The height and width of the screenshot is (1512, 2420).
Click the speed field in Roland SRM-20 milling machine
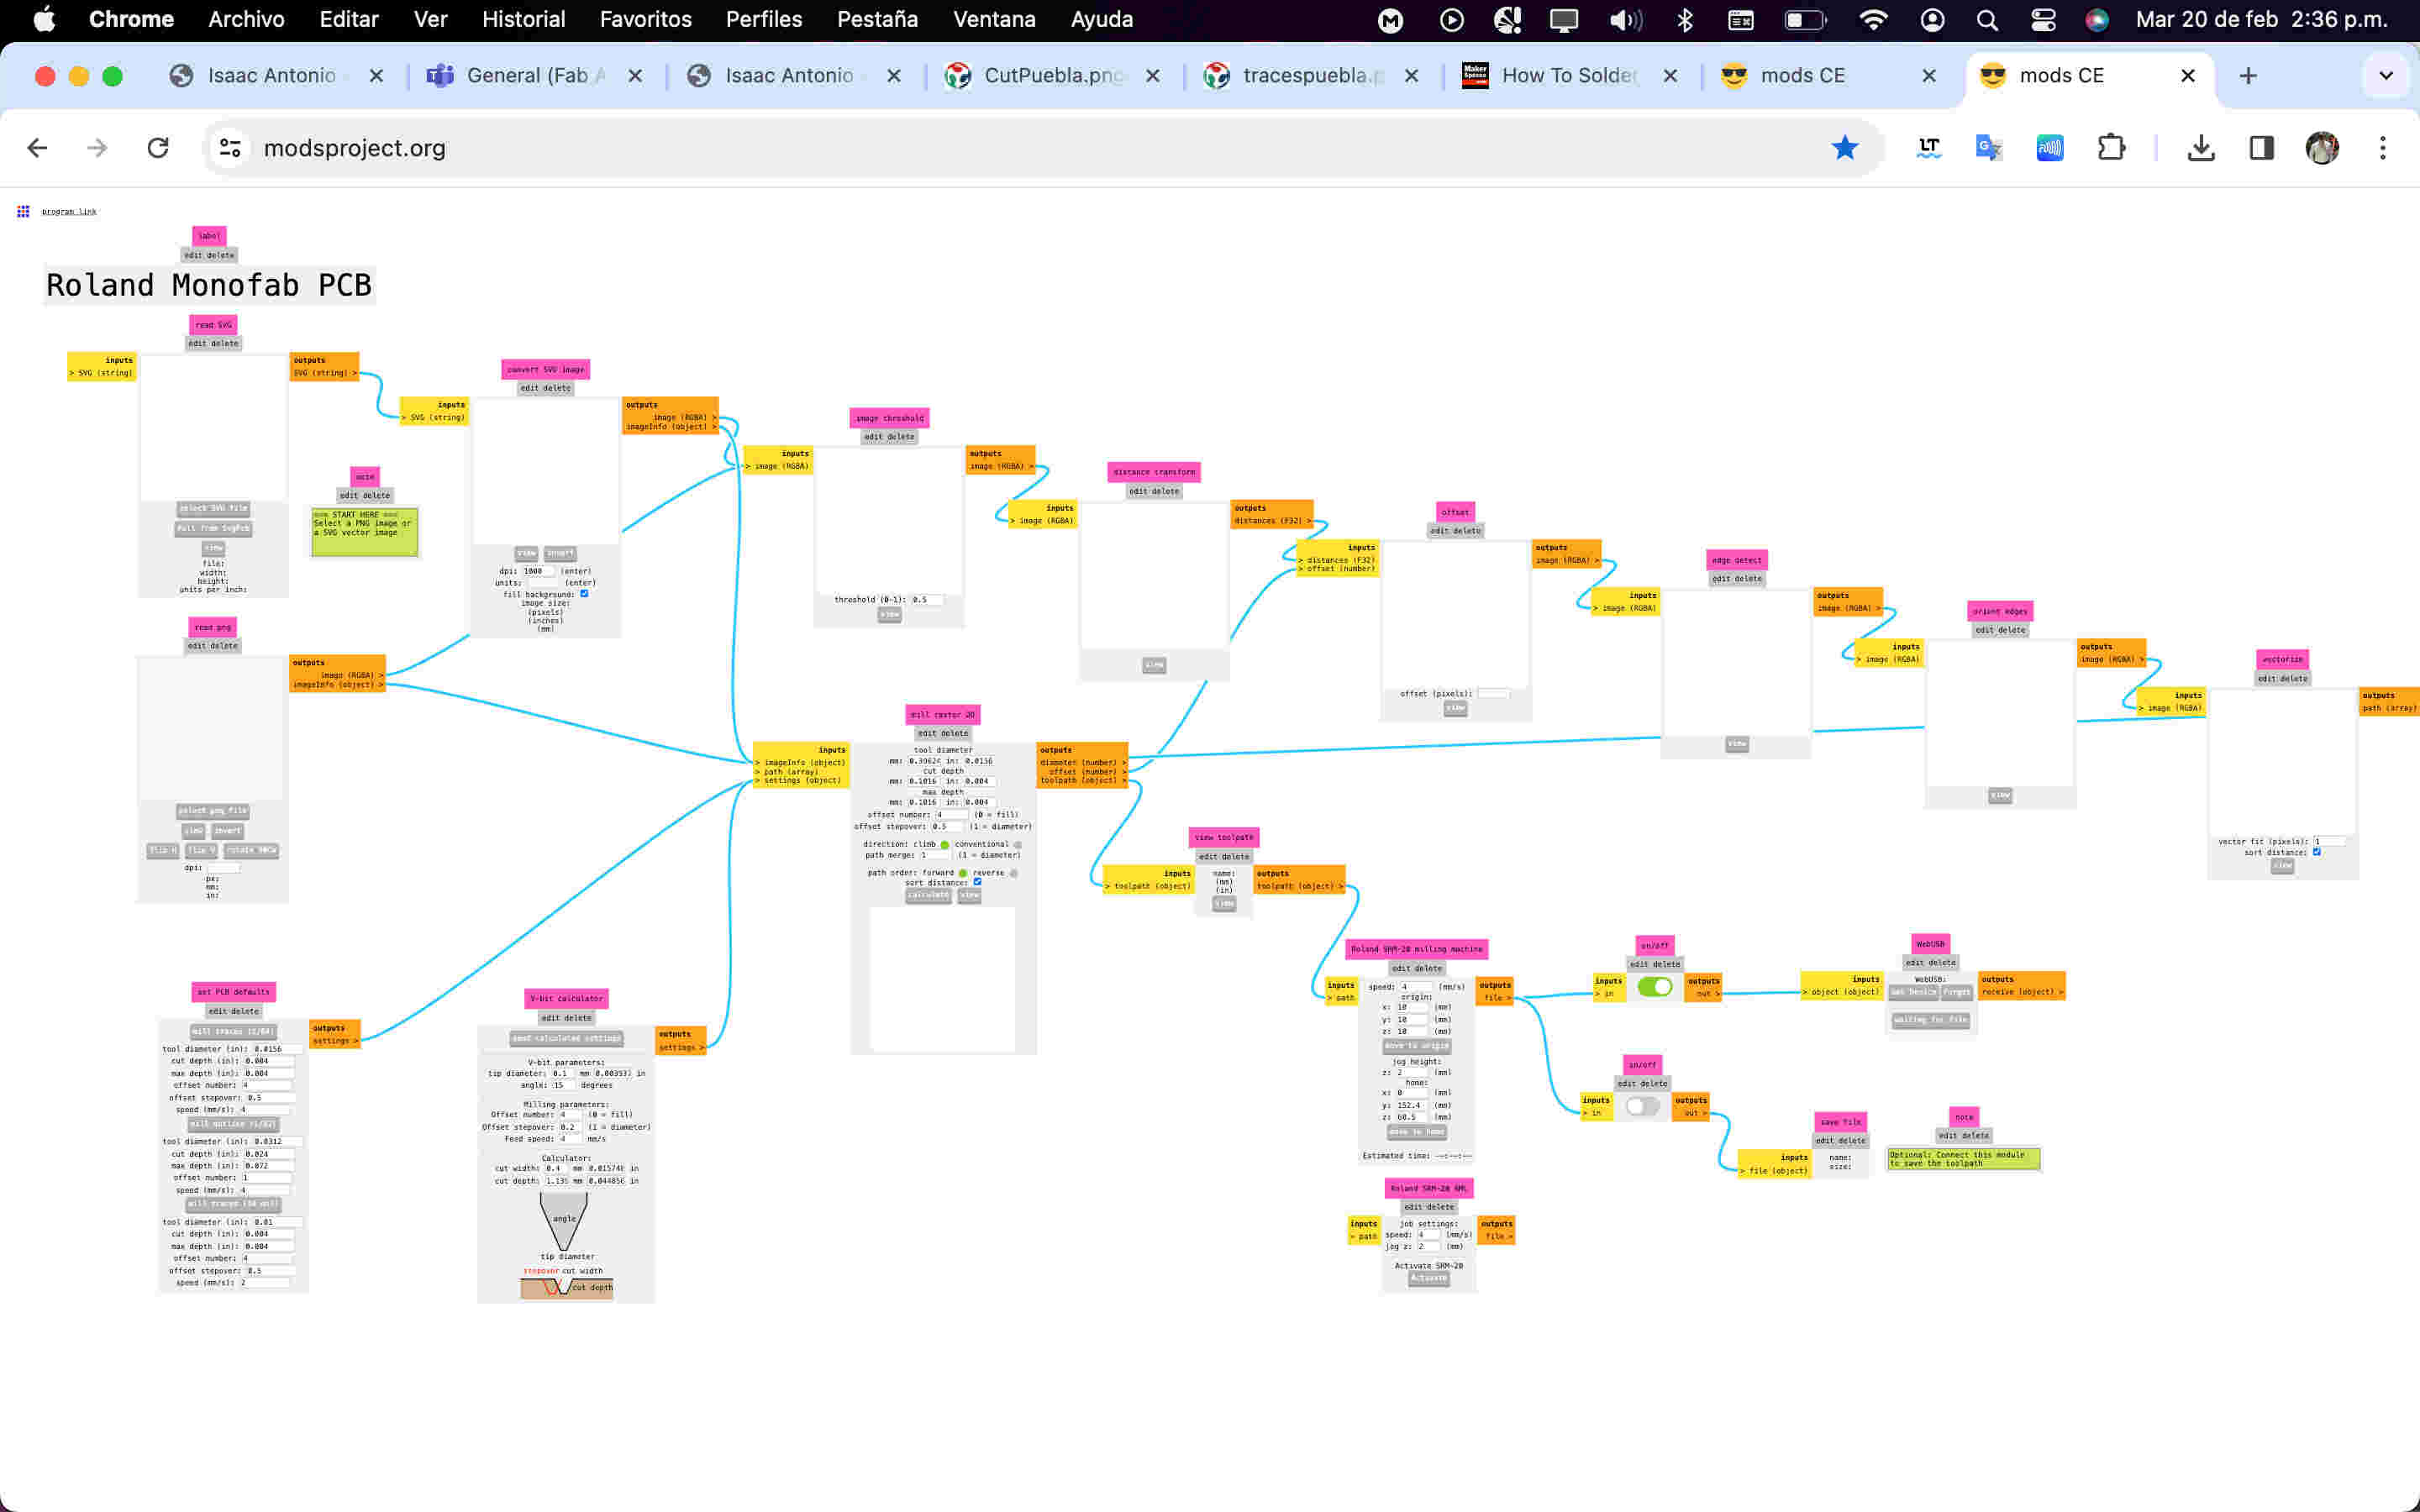point(1416,987)
